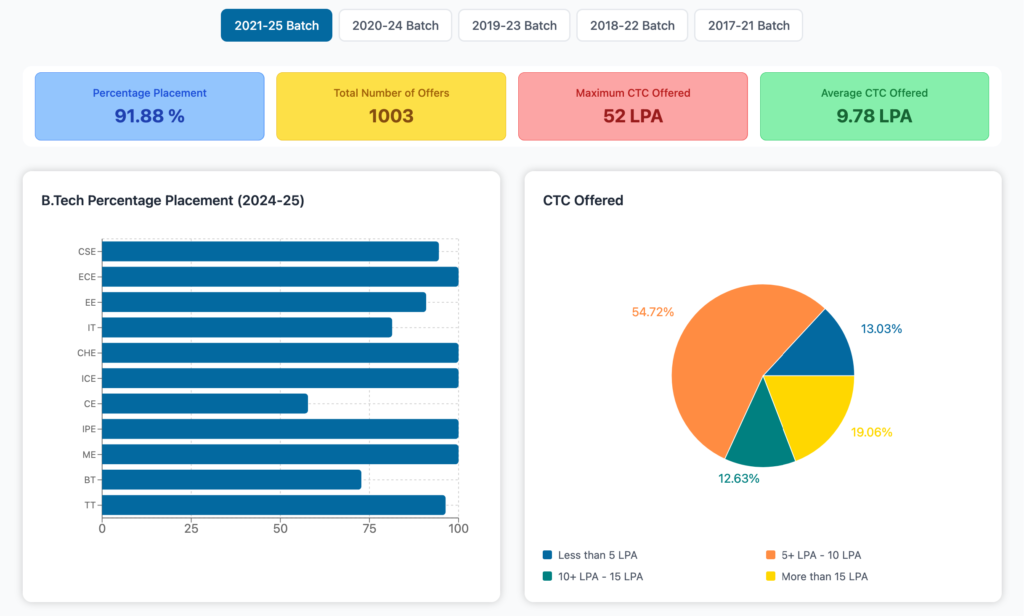
Task: Click the Percentage Placement stat card
Action: [x=150, y=106]
